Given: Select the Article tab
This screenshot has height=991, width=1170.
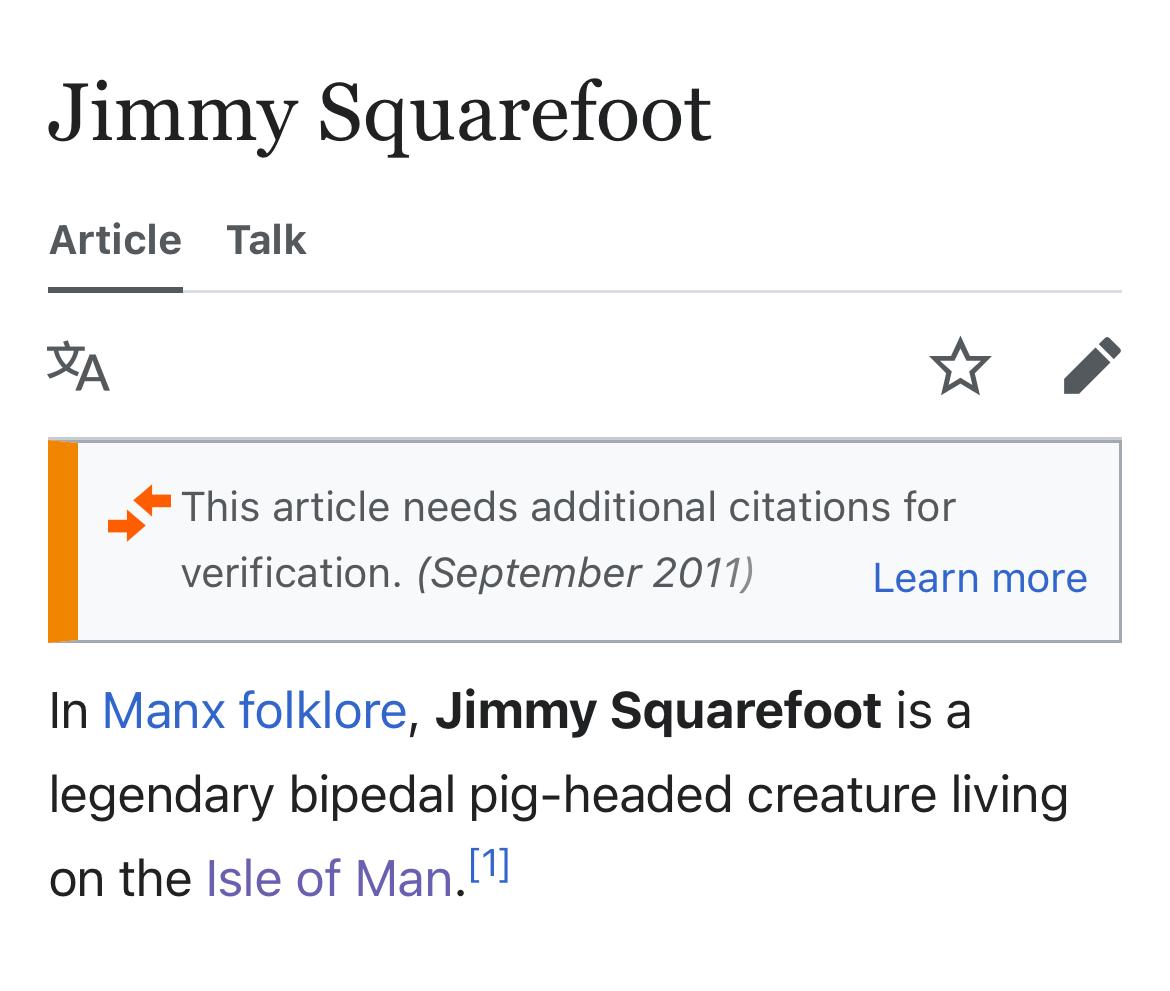Looking at the screenshot, I should click(115, 241).
